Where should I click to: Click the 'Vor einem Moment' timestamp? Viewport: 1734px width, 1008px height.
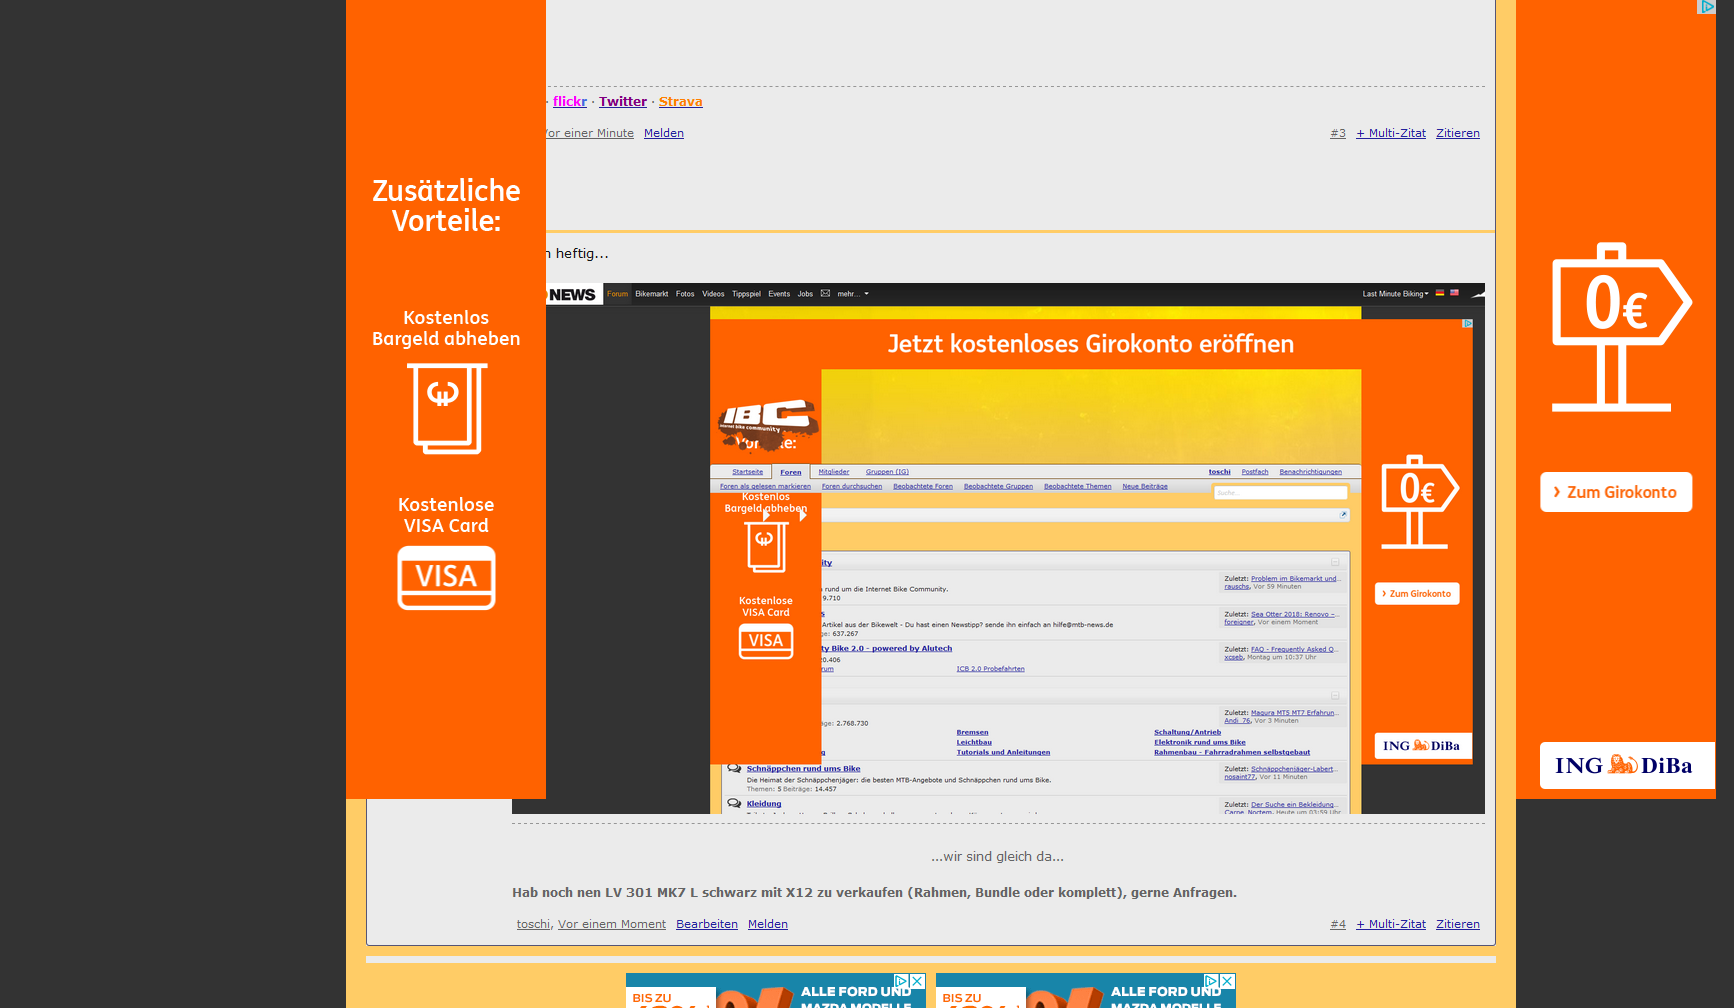pos(611,924)
